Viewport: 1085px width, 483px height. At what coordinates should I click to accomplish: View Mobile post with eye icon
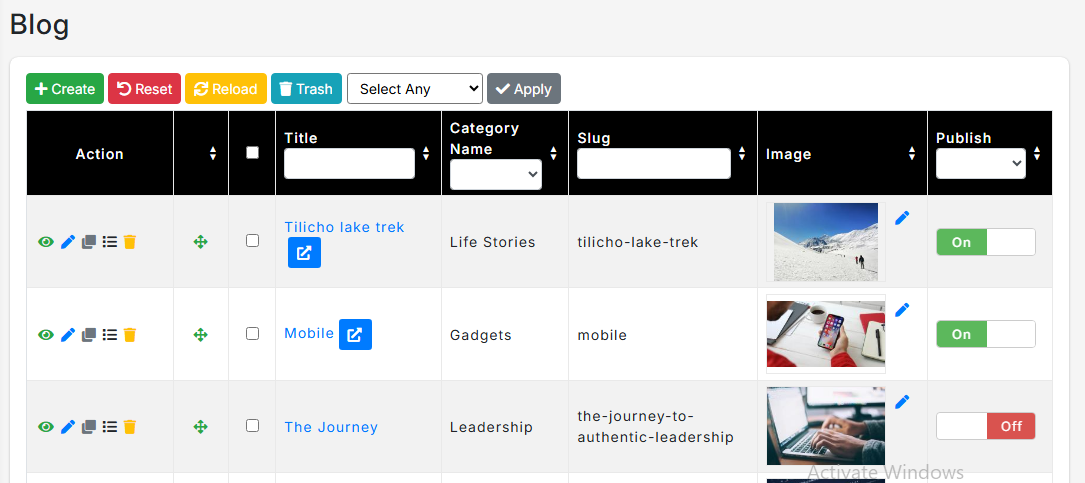click(x=46, y=335)
